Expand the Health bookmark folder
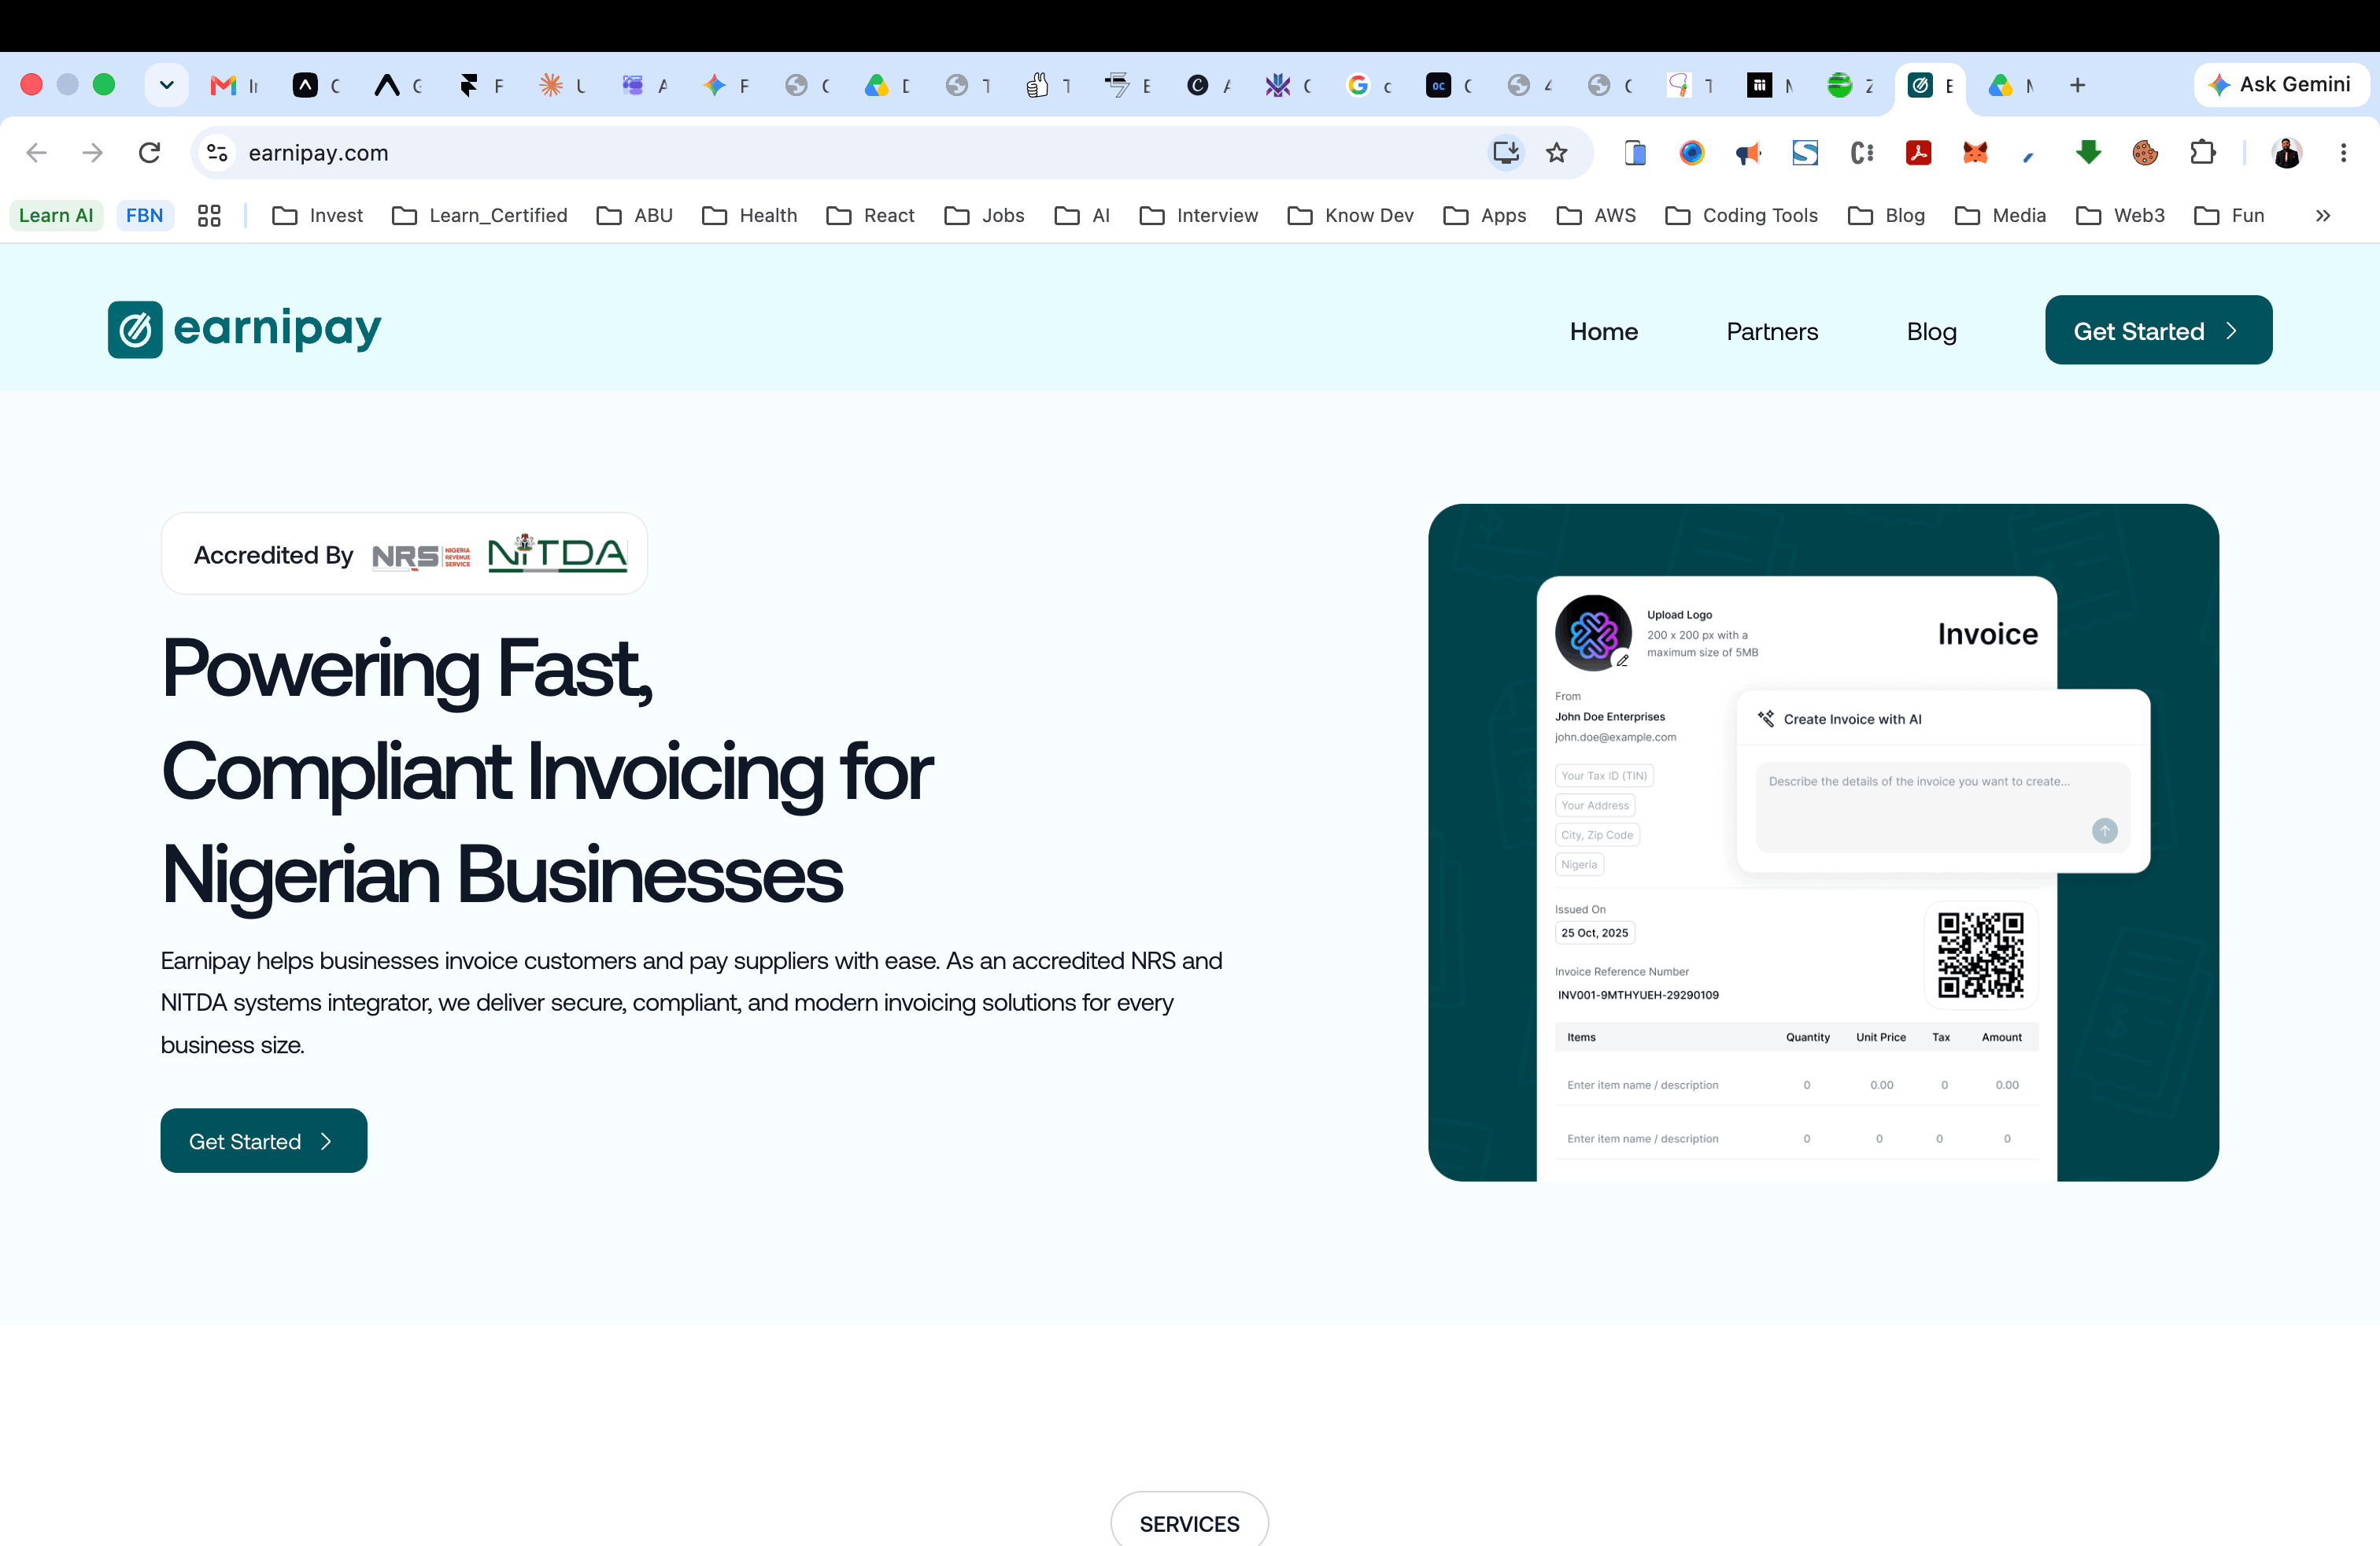 (x=749, y=215)
